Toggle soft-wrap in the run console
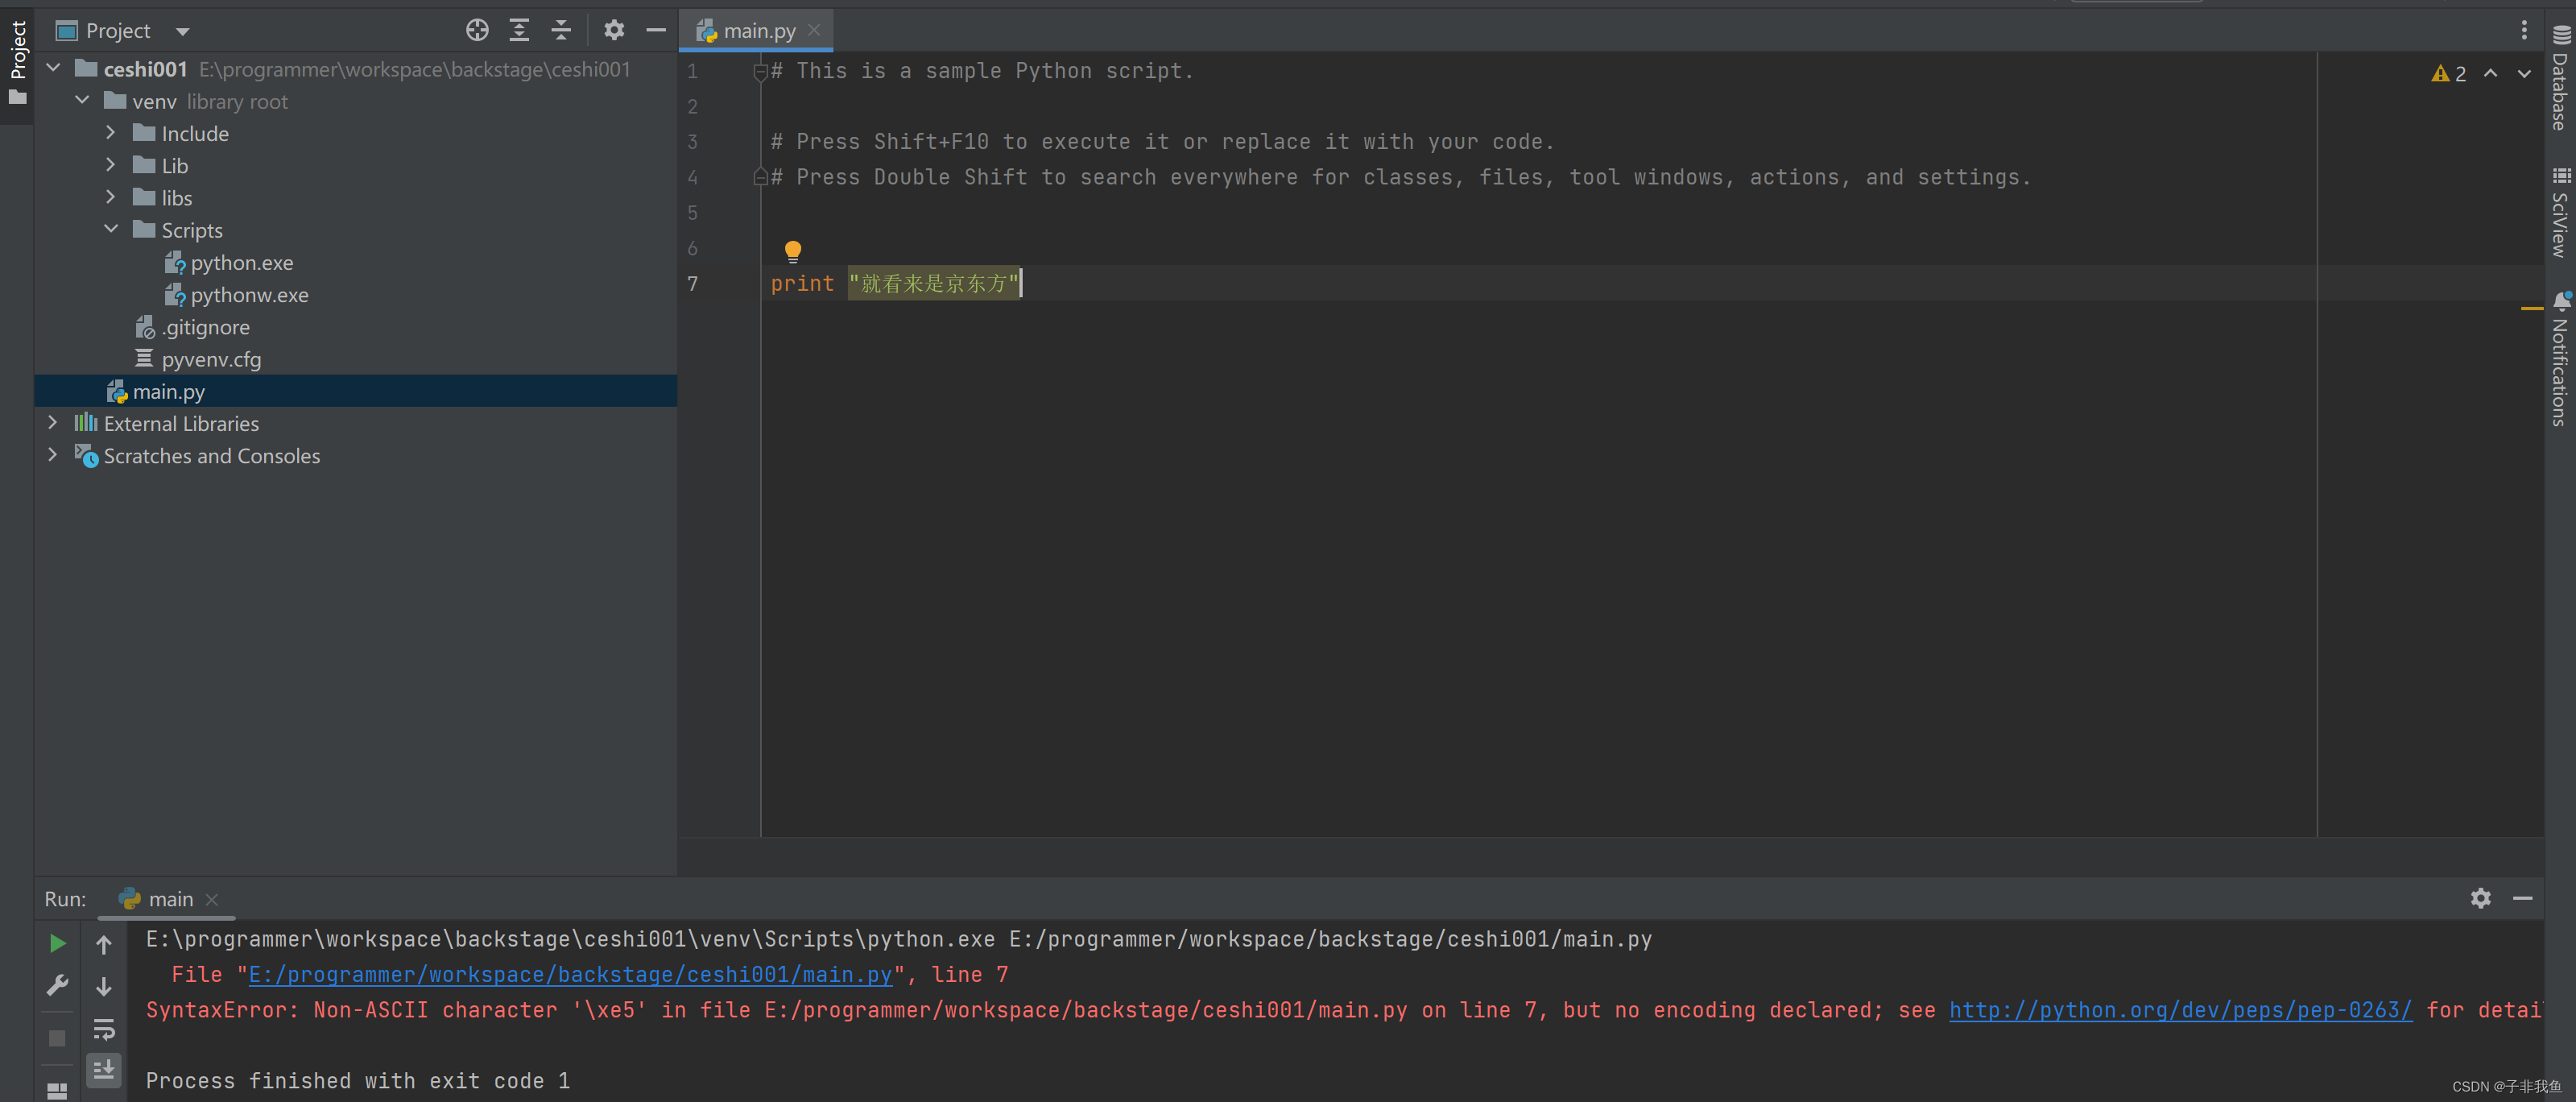Viewport: 2576px width, 1102px height. (x=104, y=1030)
